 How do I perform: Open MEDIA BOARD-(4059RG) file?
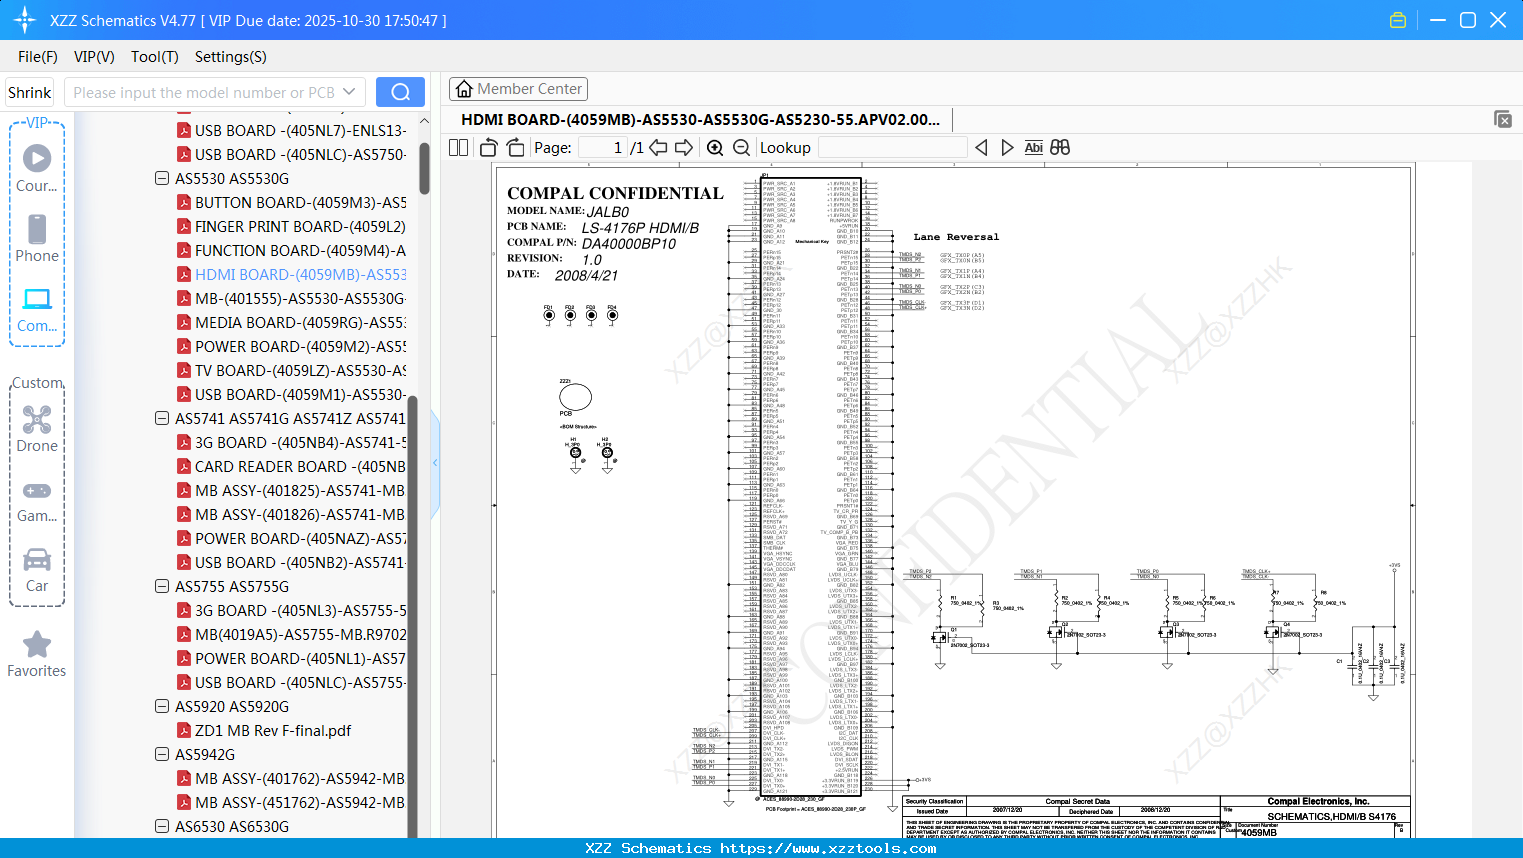tap(300, 322)
